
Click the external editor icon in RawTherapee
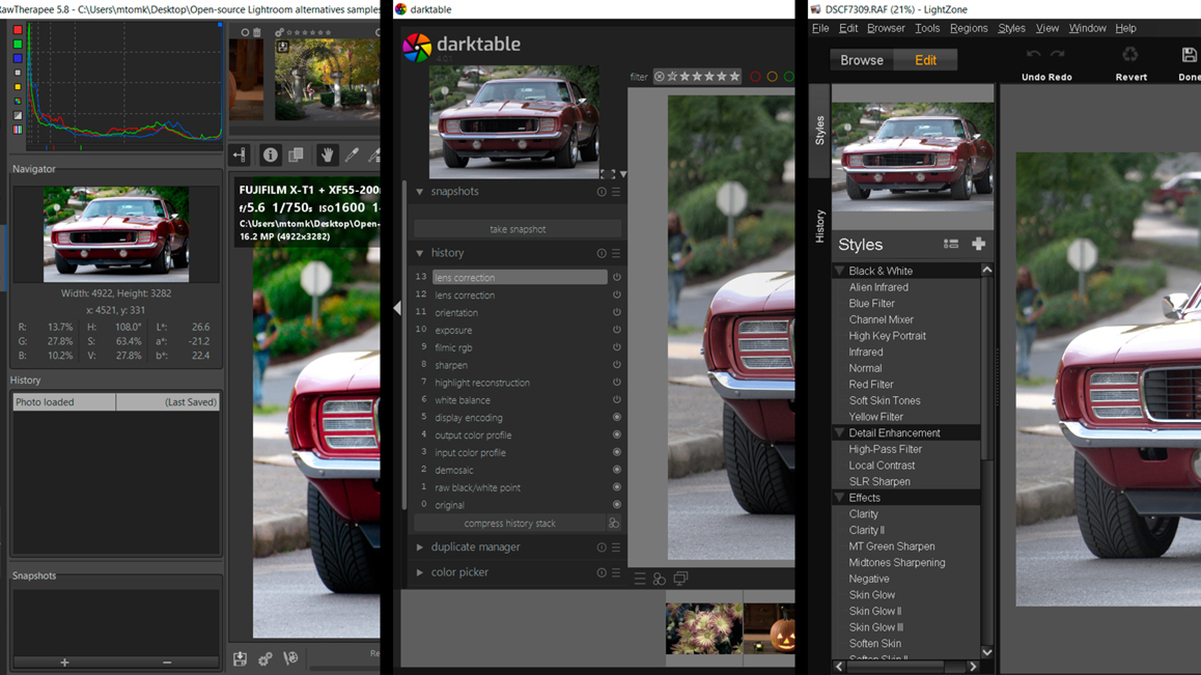[x=291, y=659]
